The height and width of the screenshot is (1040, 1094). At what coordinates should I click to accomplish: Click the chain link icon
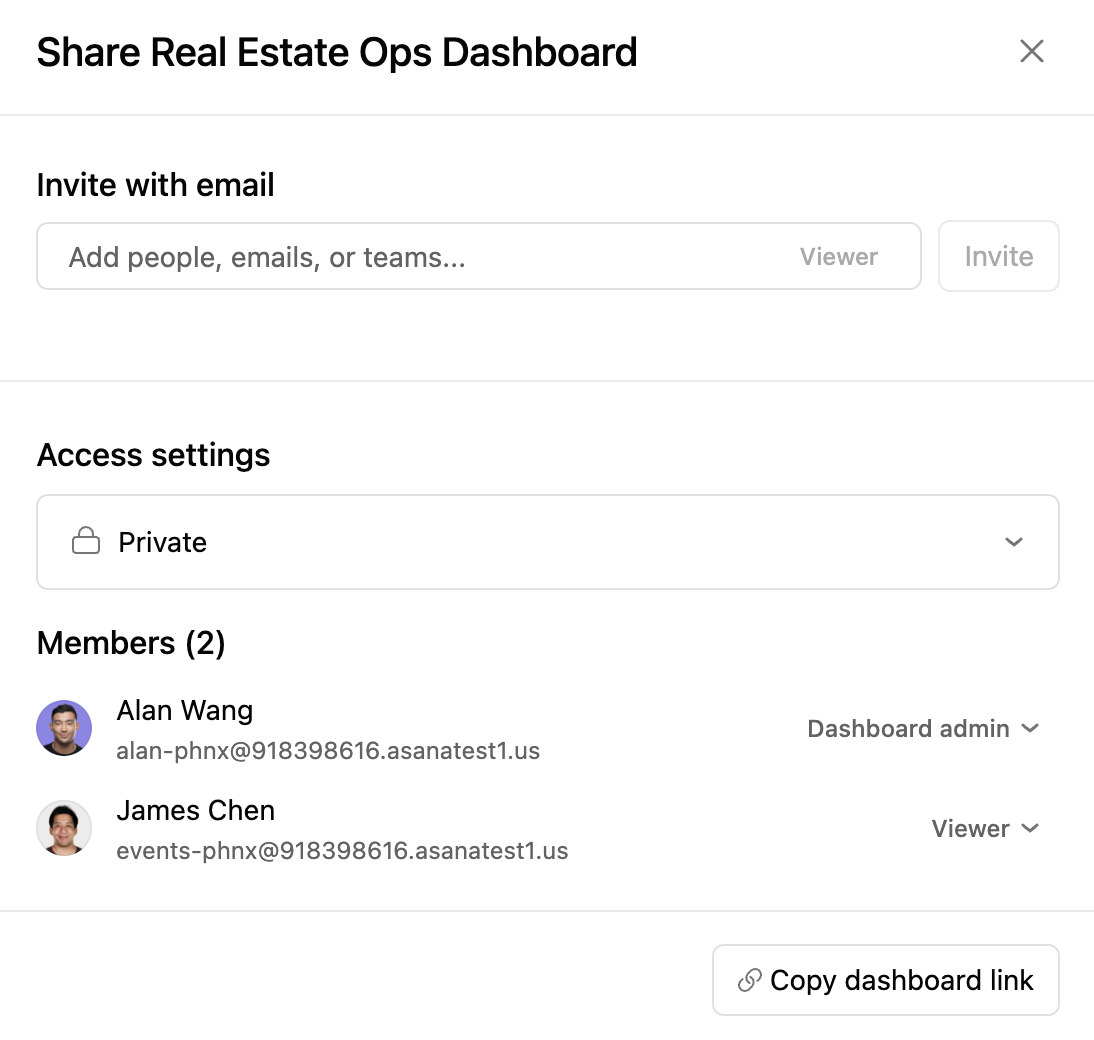point(749,980)
